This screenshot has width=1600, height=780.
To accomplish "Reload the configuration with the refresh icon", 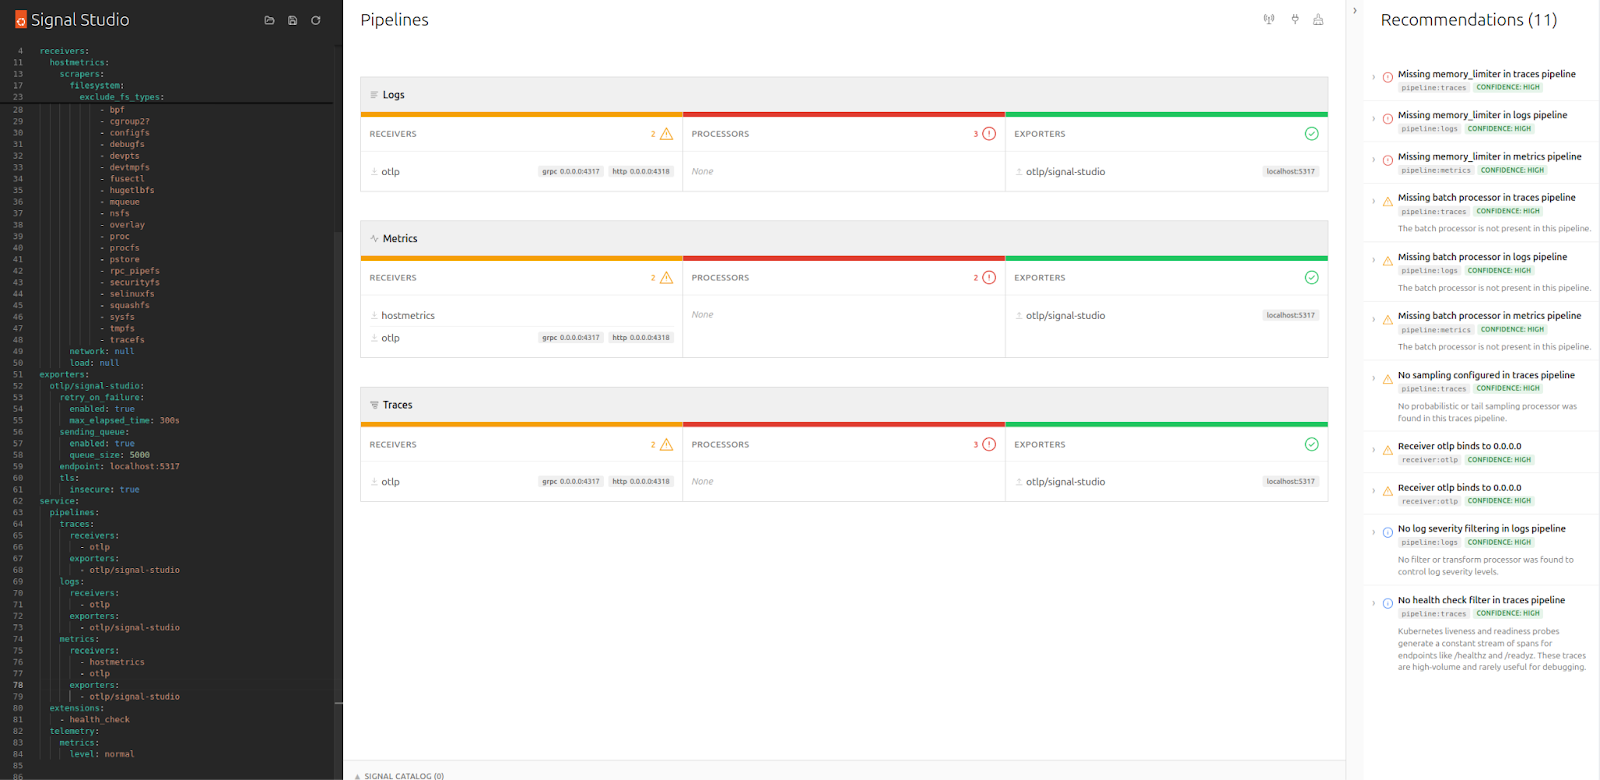I will (316, 20).
